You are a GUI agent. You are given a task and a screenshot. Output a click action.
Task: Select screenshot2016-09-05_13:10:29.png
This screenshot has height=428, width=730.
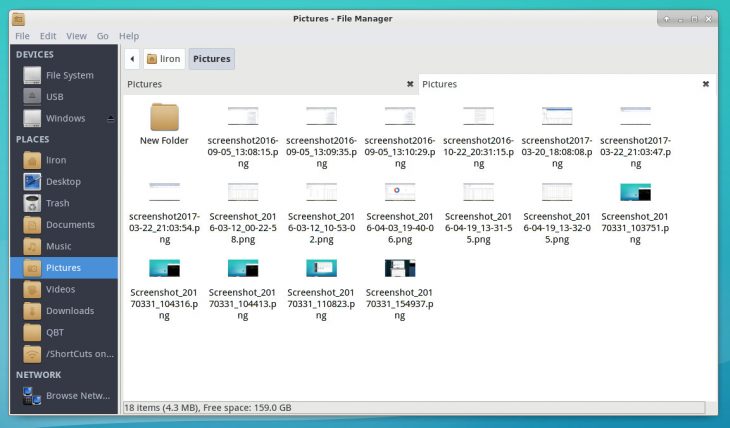[400, 137]
